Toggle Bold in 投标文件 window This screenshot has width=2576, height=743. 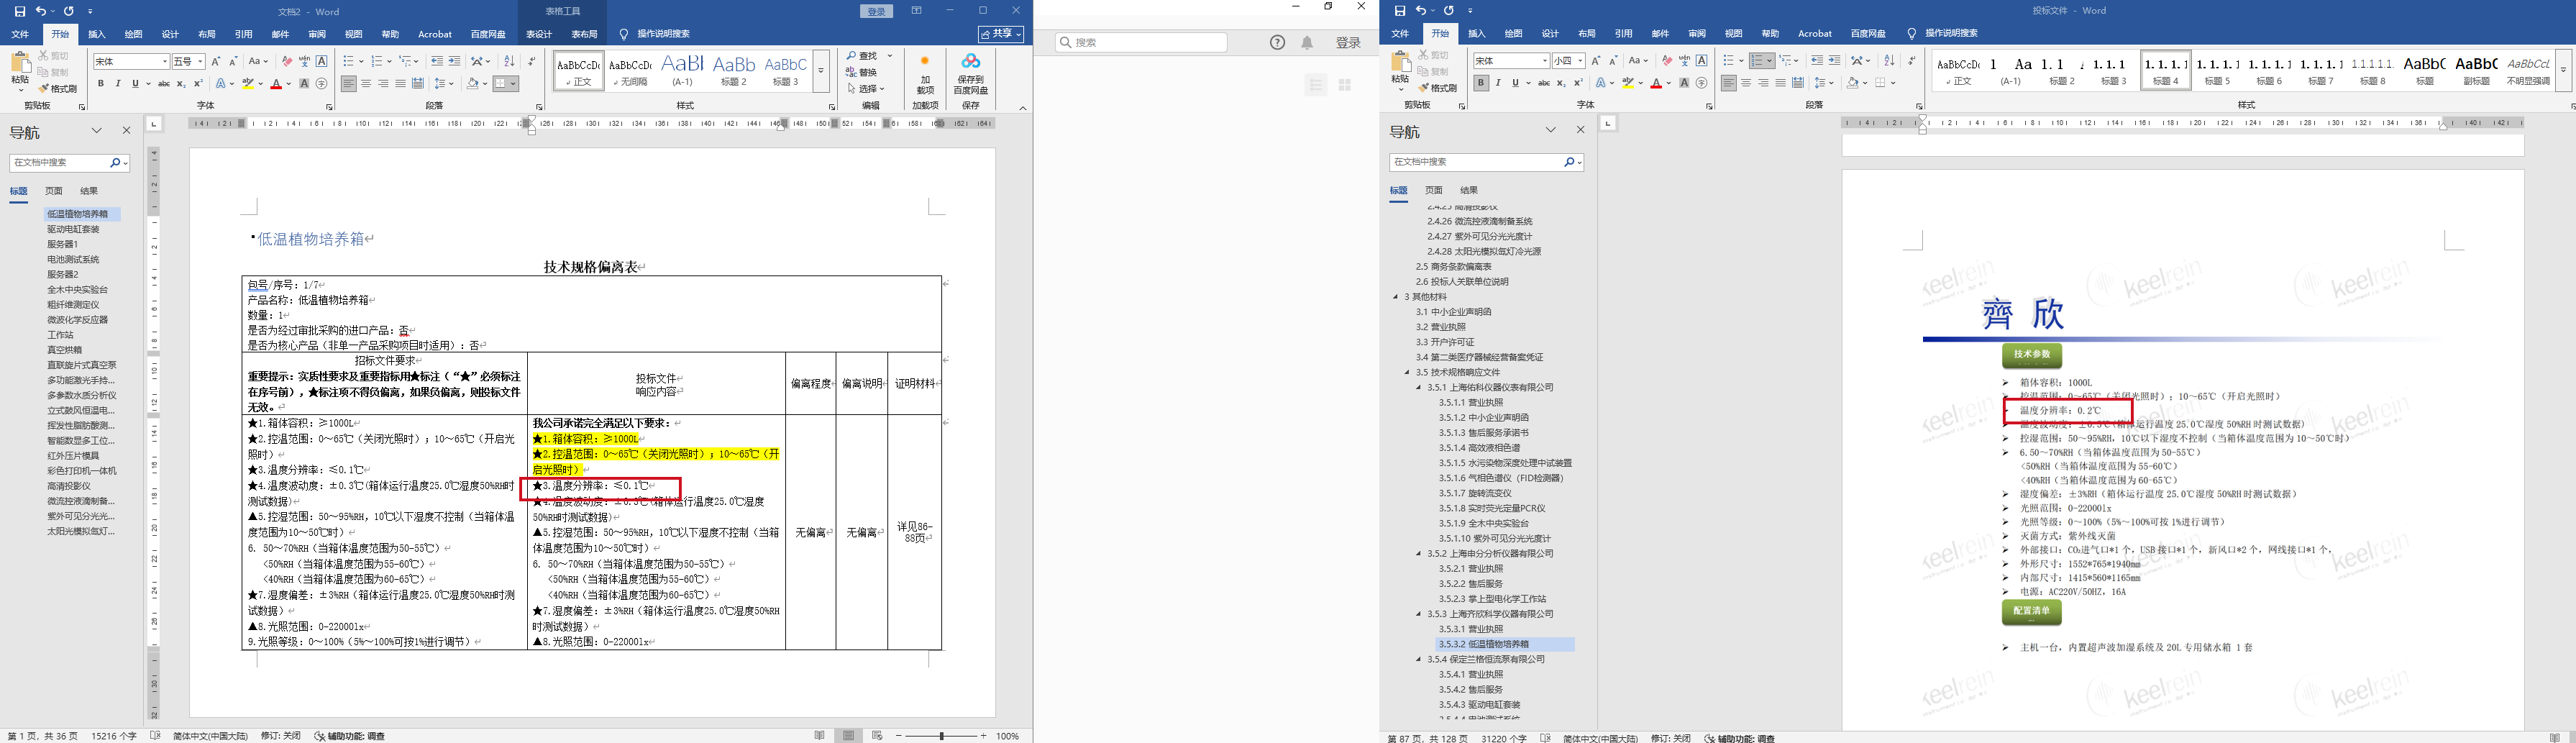tap(1481, 84)
